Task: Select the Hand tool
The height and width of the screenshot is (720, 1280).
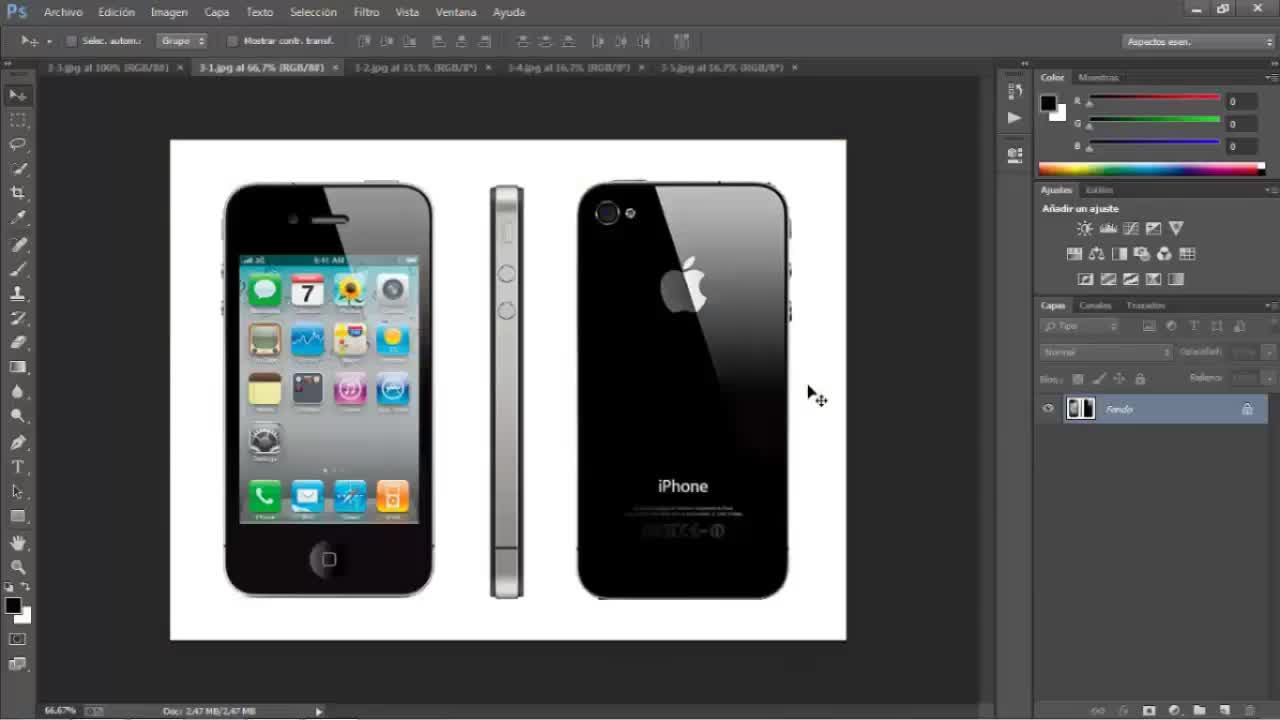Action: (x=18, y=543)
